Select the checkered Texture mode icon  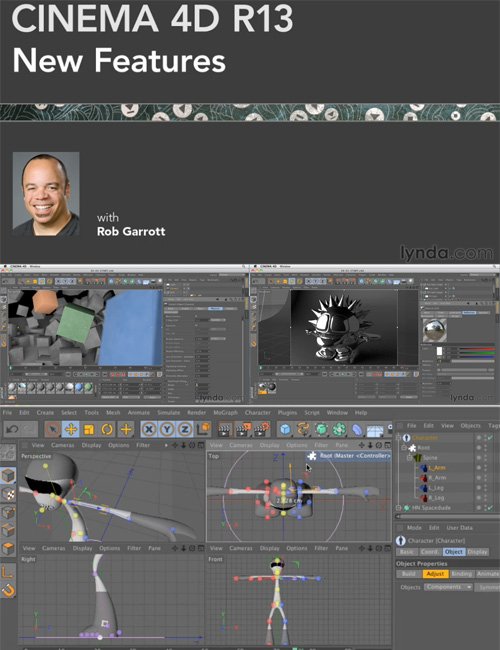[x=8, y=494]
